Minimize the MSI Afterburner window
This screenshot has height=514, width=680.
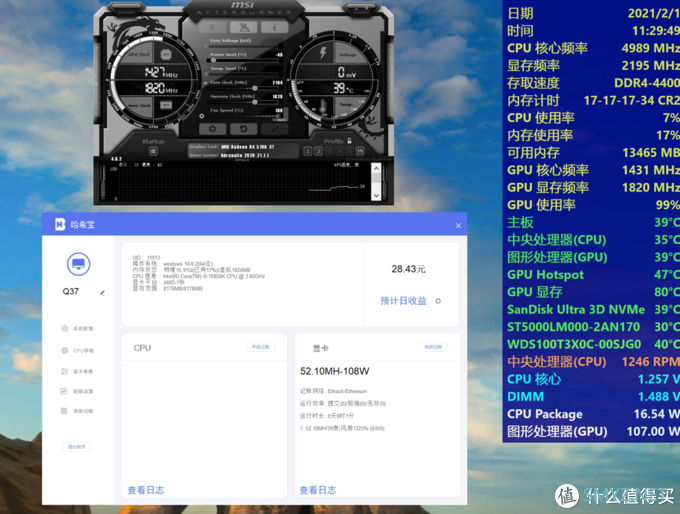(x=356, y=7)
